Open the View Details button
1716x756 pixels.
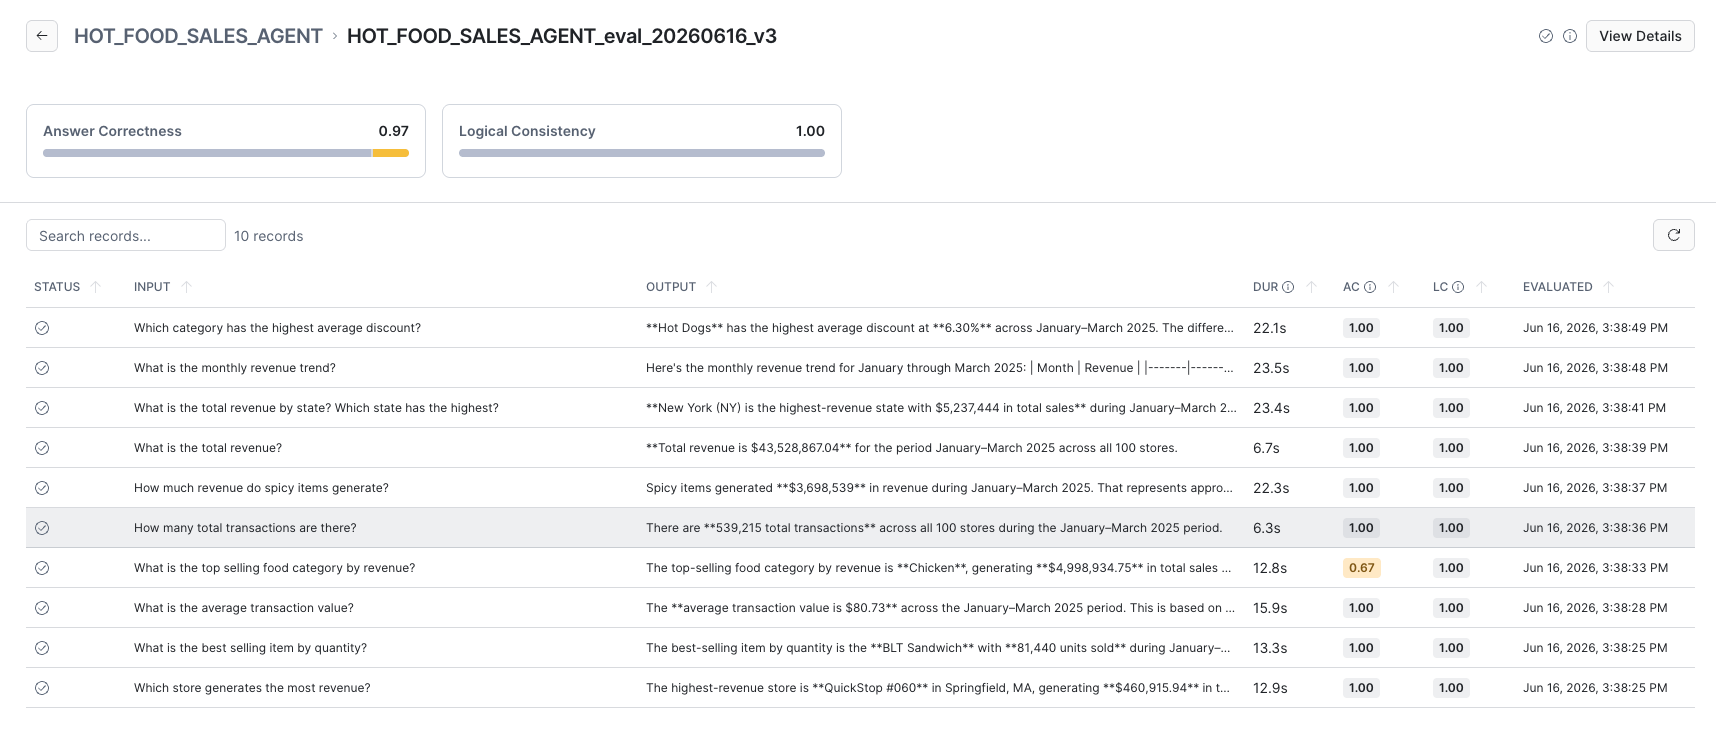tap(1640, 36)
